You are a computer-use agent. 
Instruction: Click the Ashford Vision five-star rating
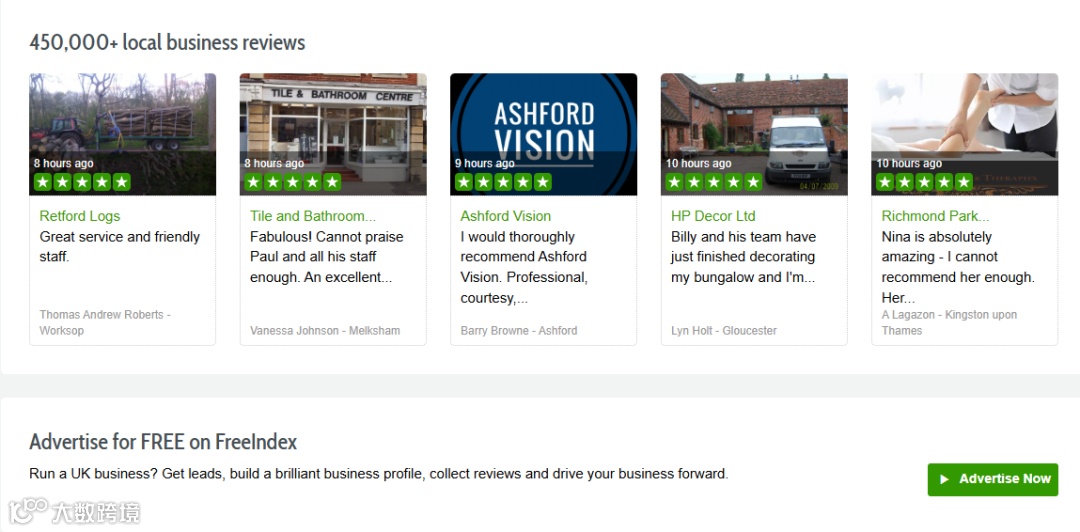pyautogui.click(x=503, y=182)
